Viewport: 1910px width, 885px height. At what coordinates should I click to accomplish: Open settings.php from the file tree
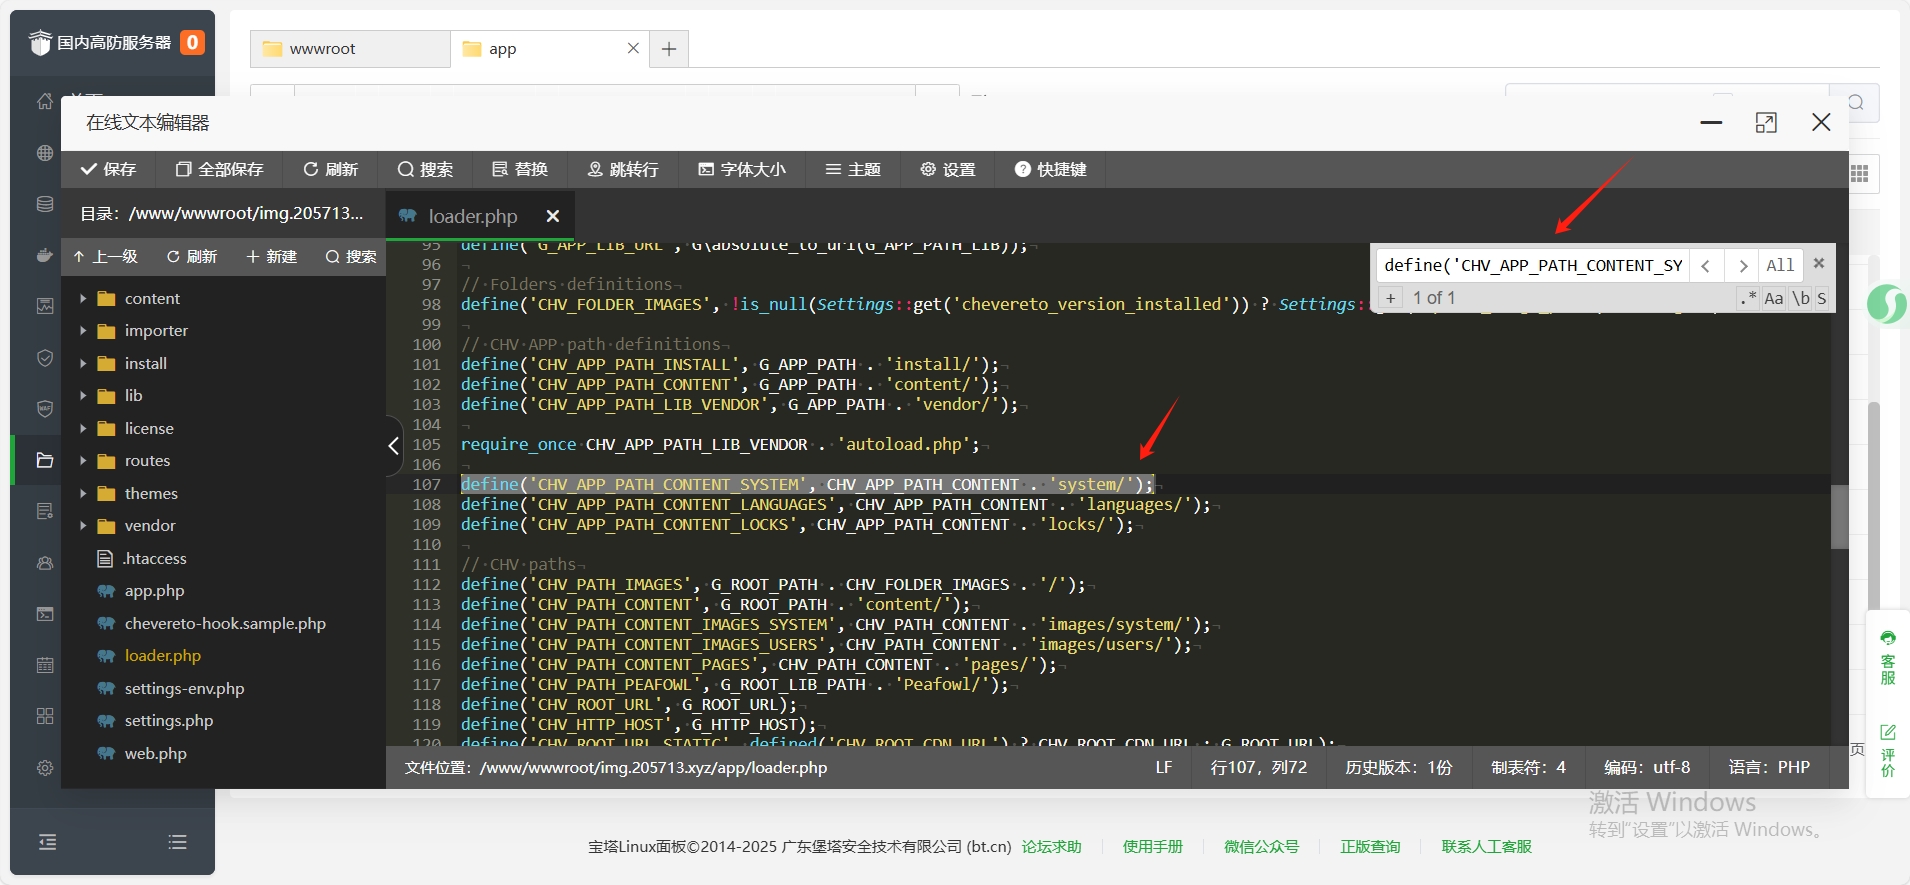click(168, 721)
